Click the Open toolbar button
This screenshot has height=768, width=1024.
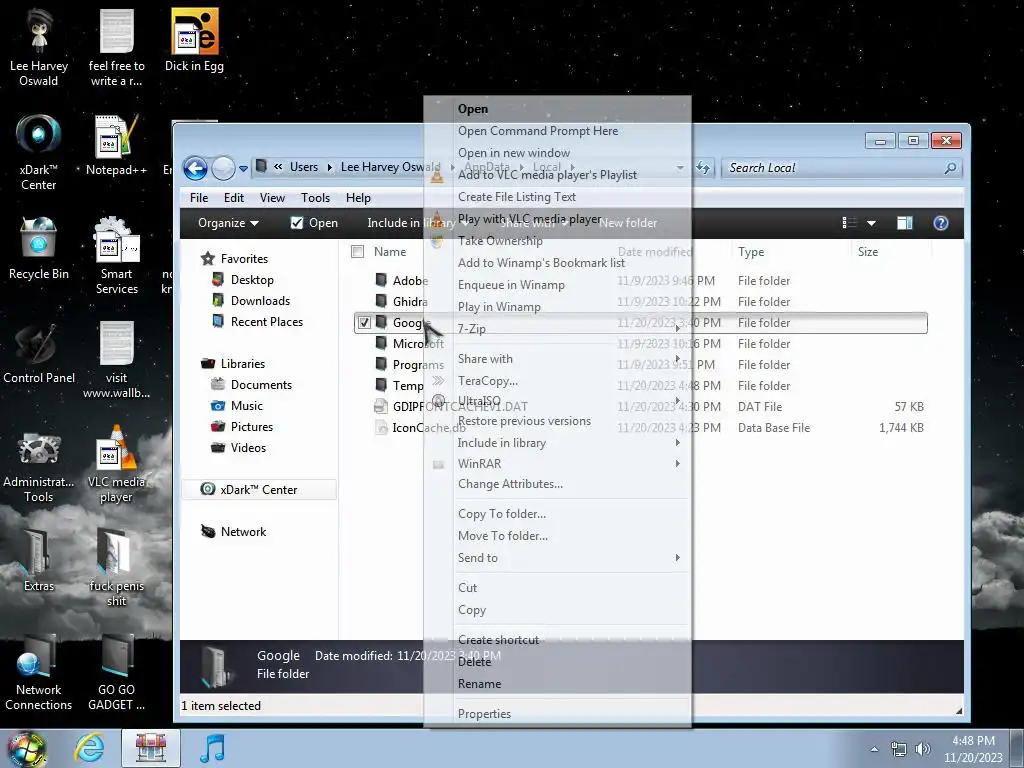tap(314, 223)
